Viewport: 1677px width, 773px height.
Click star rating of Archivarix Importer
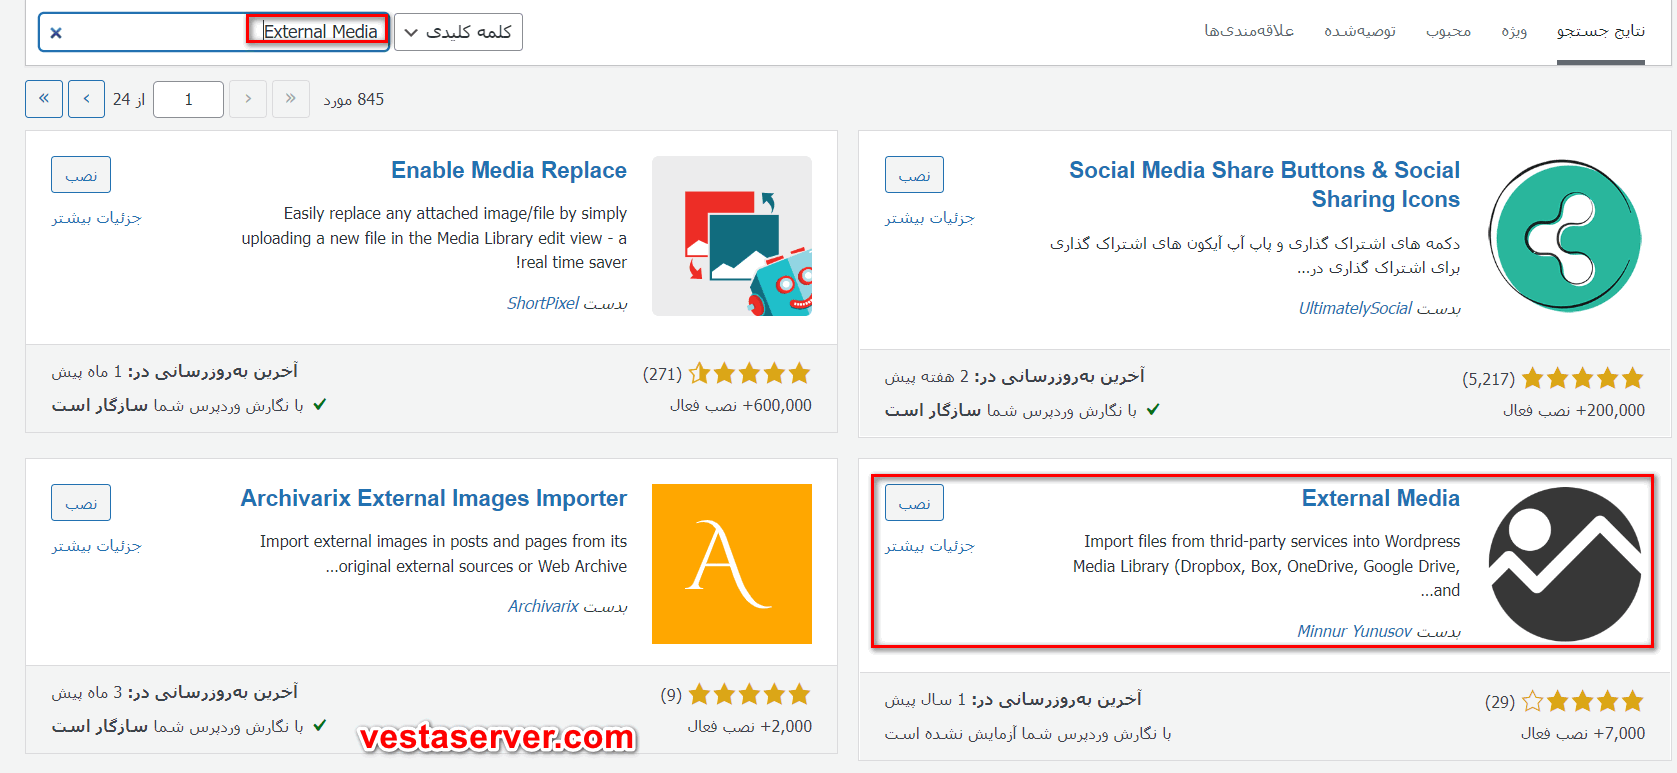coord(749,694)
